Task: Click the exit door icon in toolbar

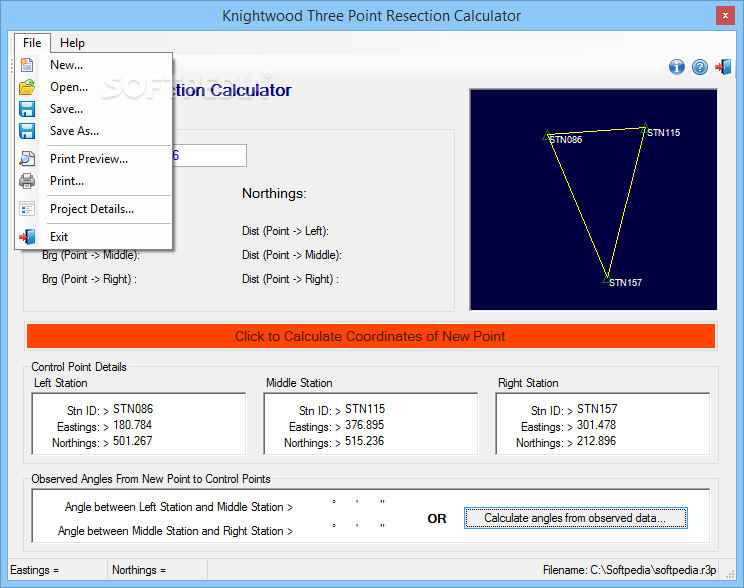Action: tap(723, 67)
